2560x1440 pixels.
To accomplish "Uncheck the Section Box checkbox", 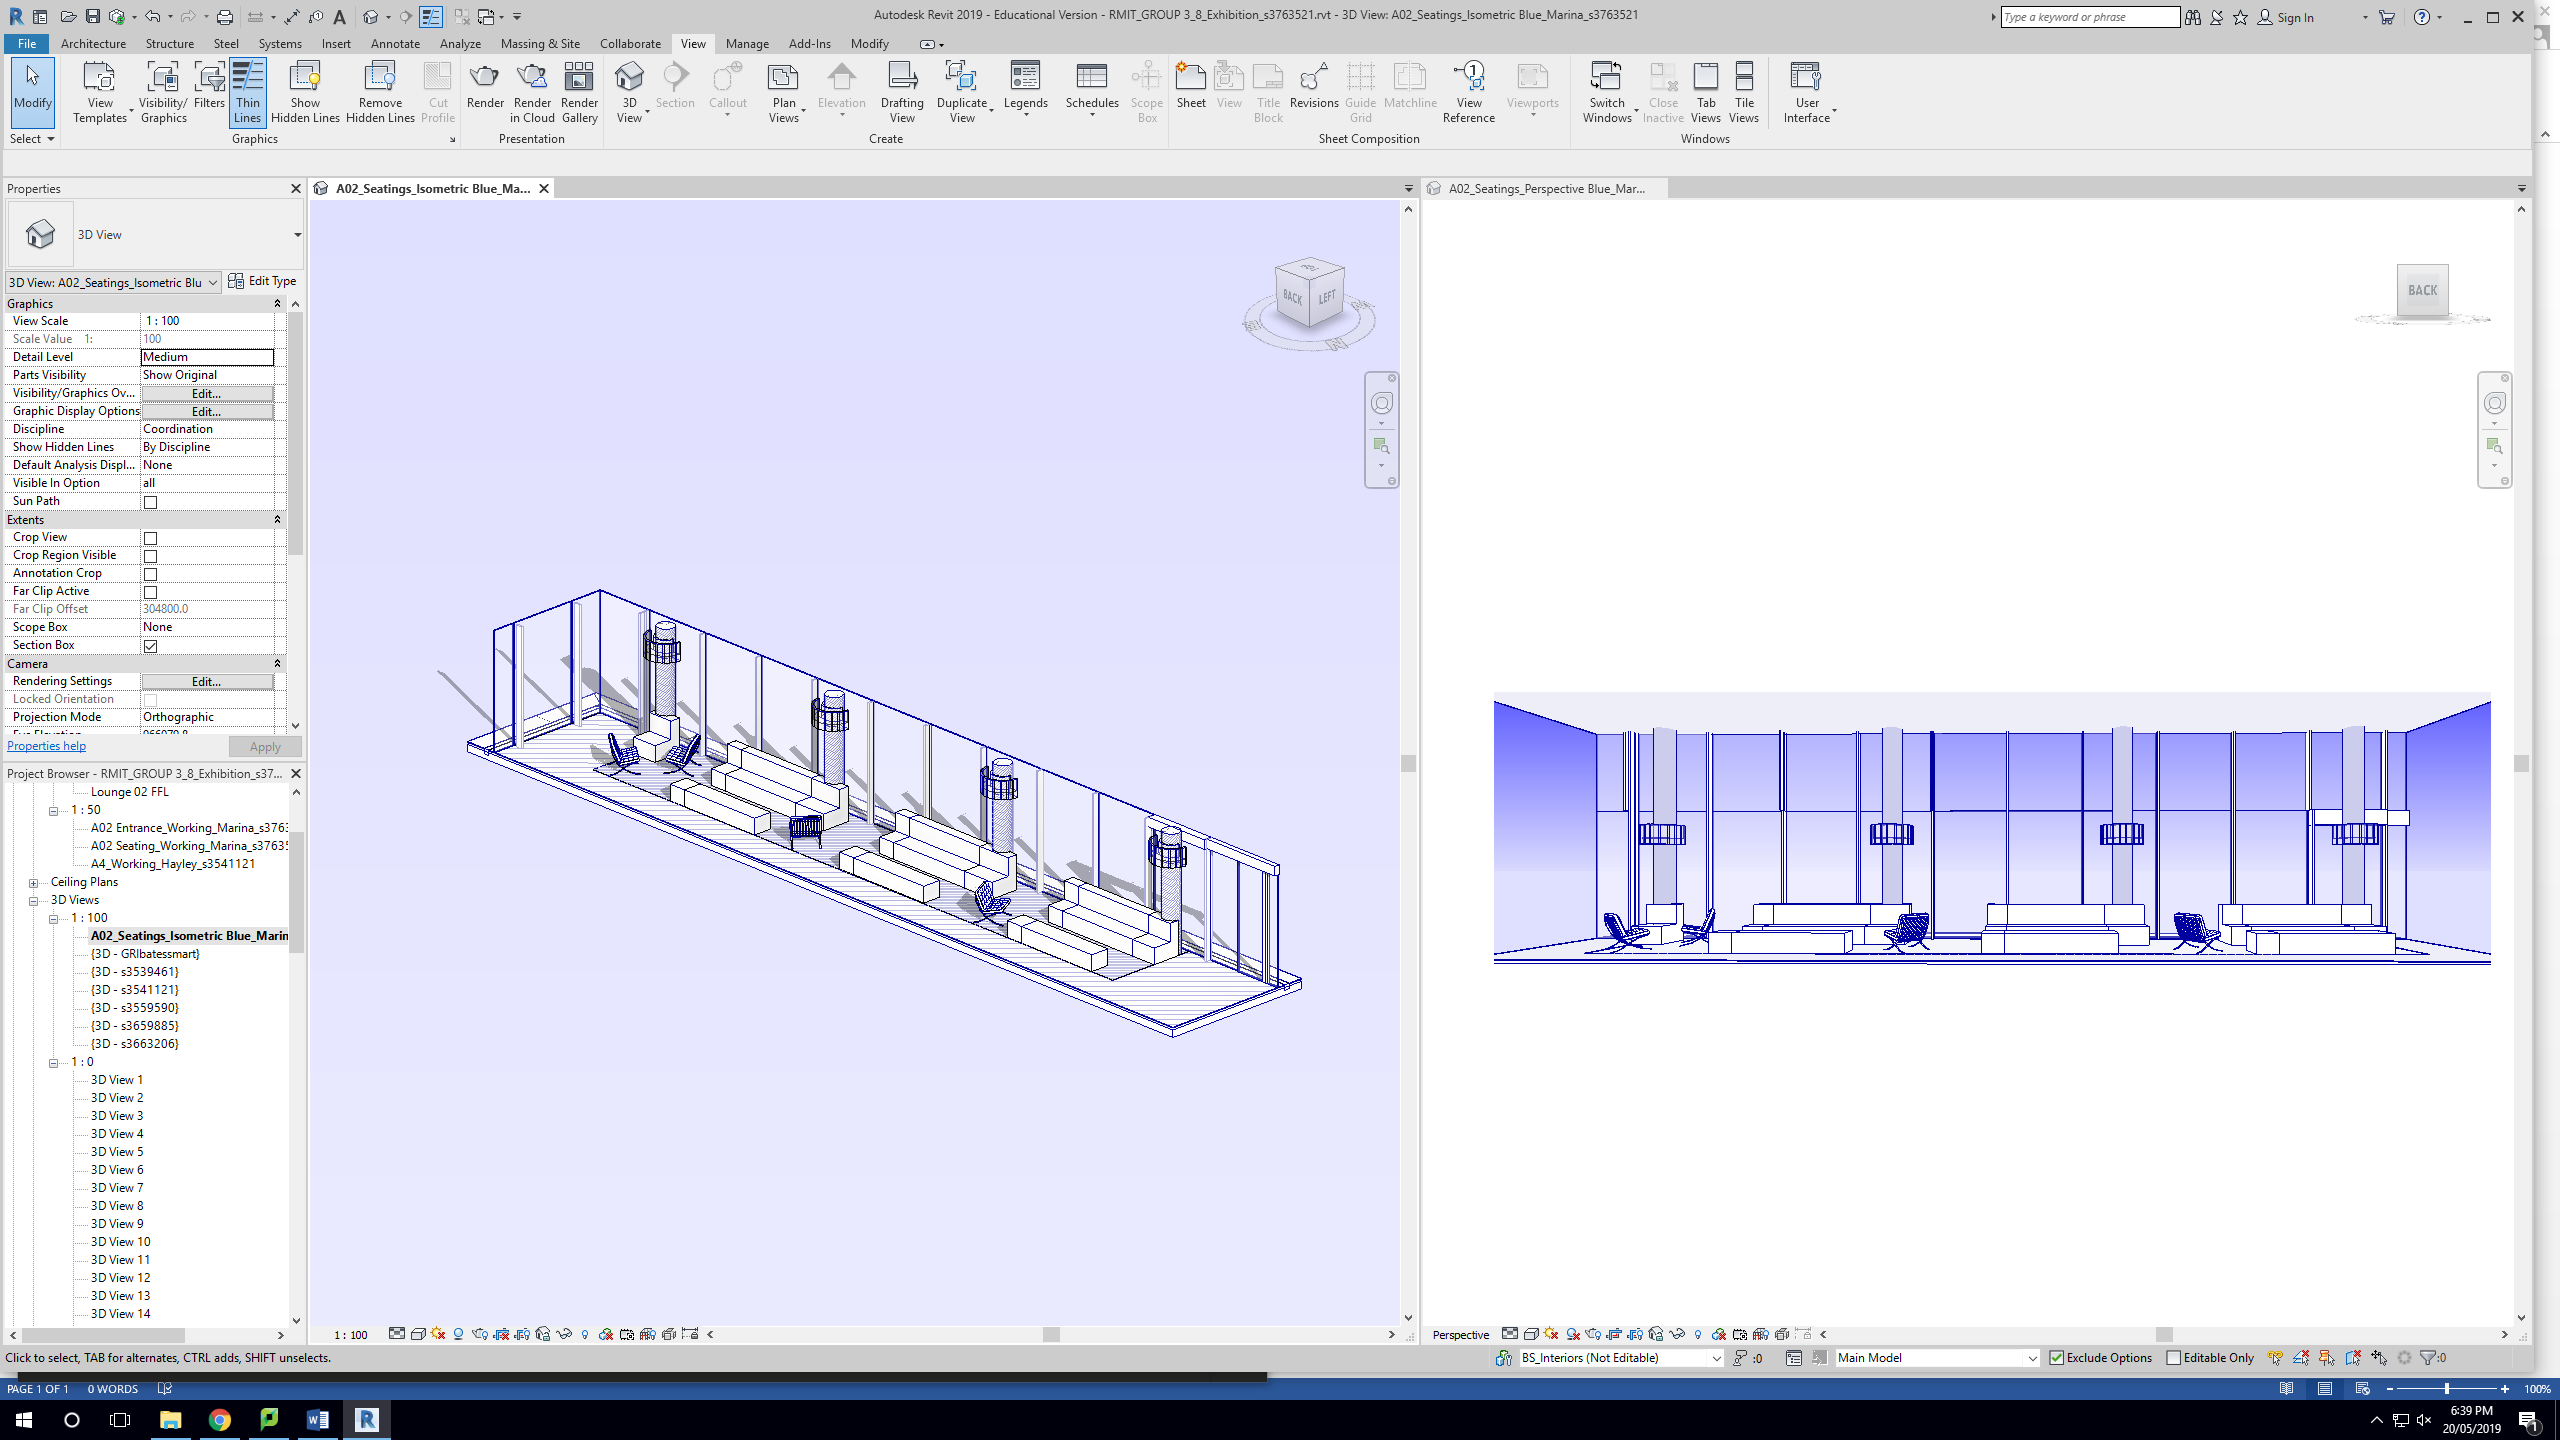I will click(x=150, y=646).
